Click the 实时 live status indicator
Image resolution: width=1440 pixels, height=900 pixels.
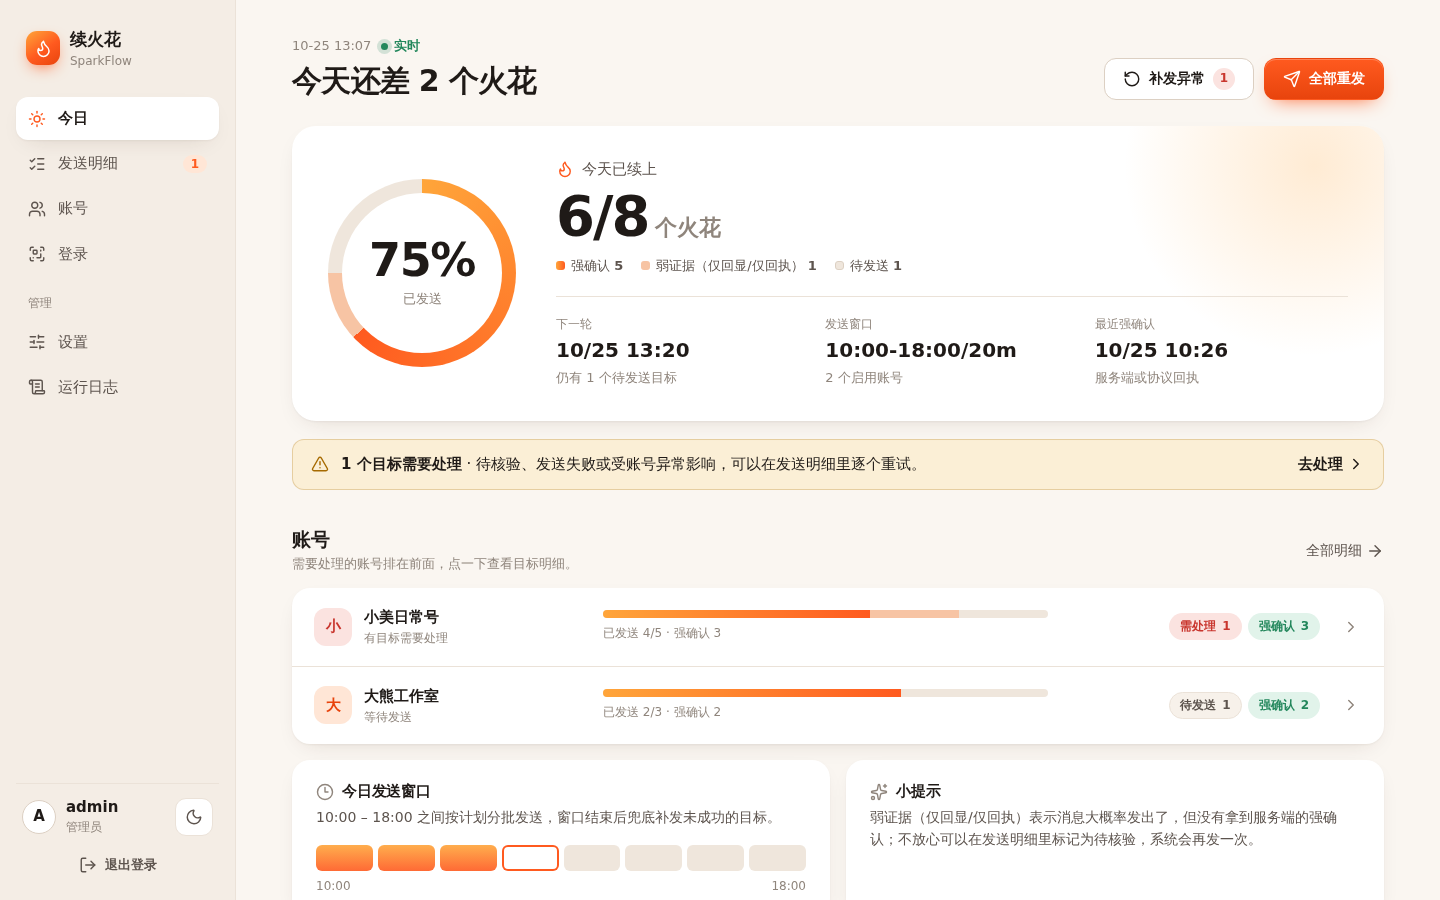click(398, 46)
